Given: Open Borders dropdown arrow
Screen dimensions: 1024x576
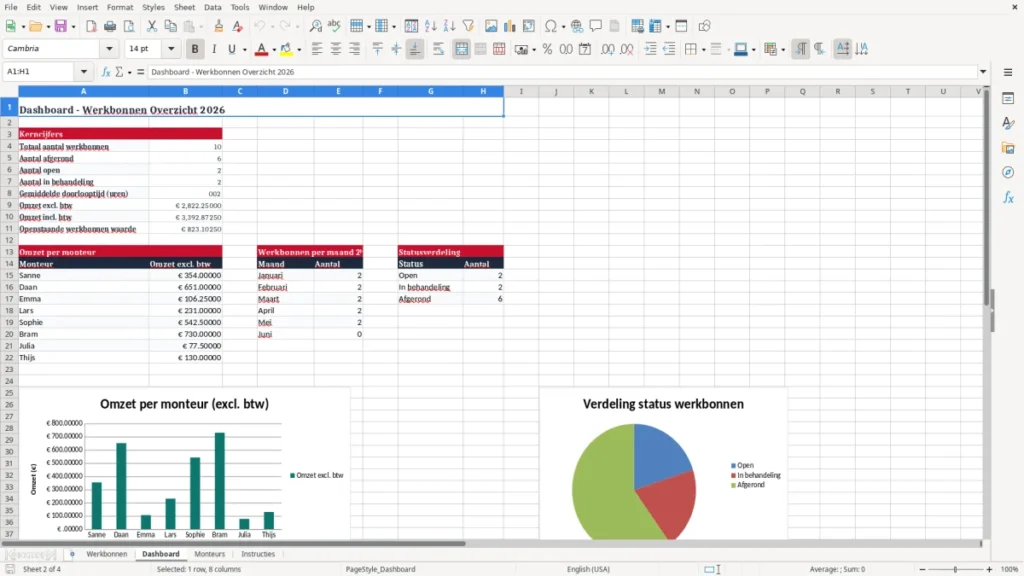Looking at the screenshot, I should [x=703, y=50].
